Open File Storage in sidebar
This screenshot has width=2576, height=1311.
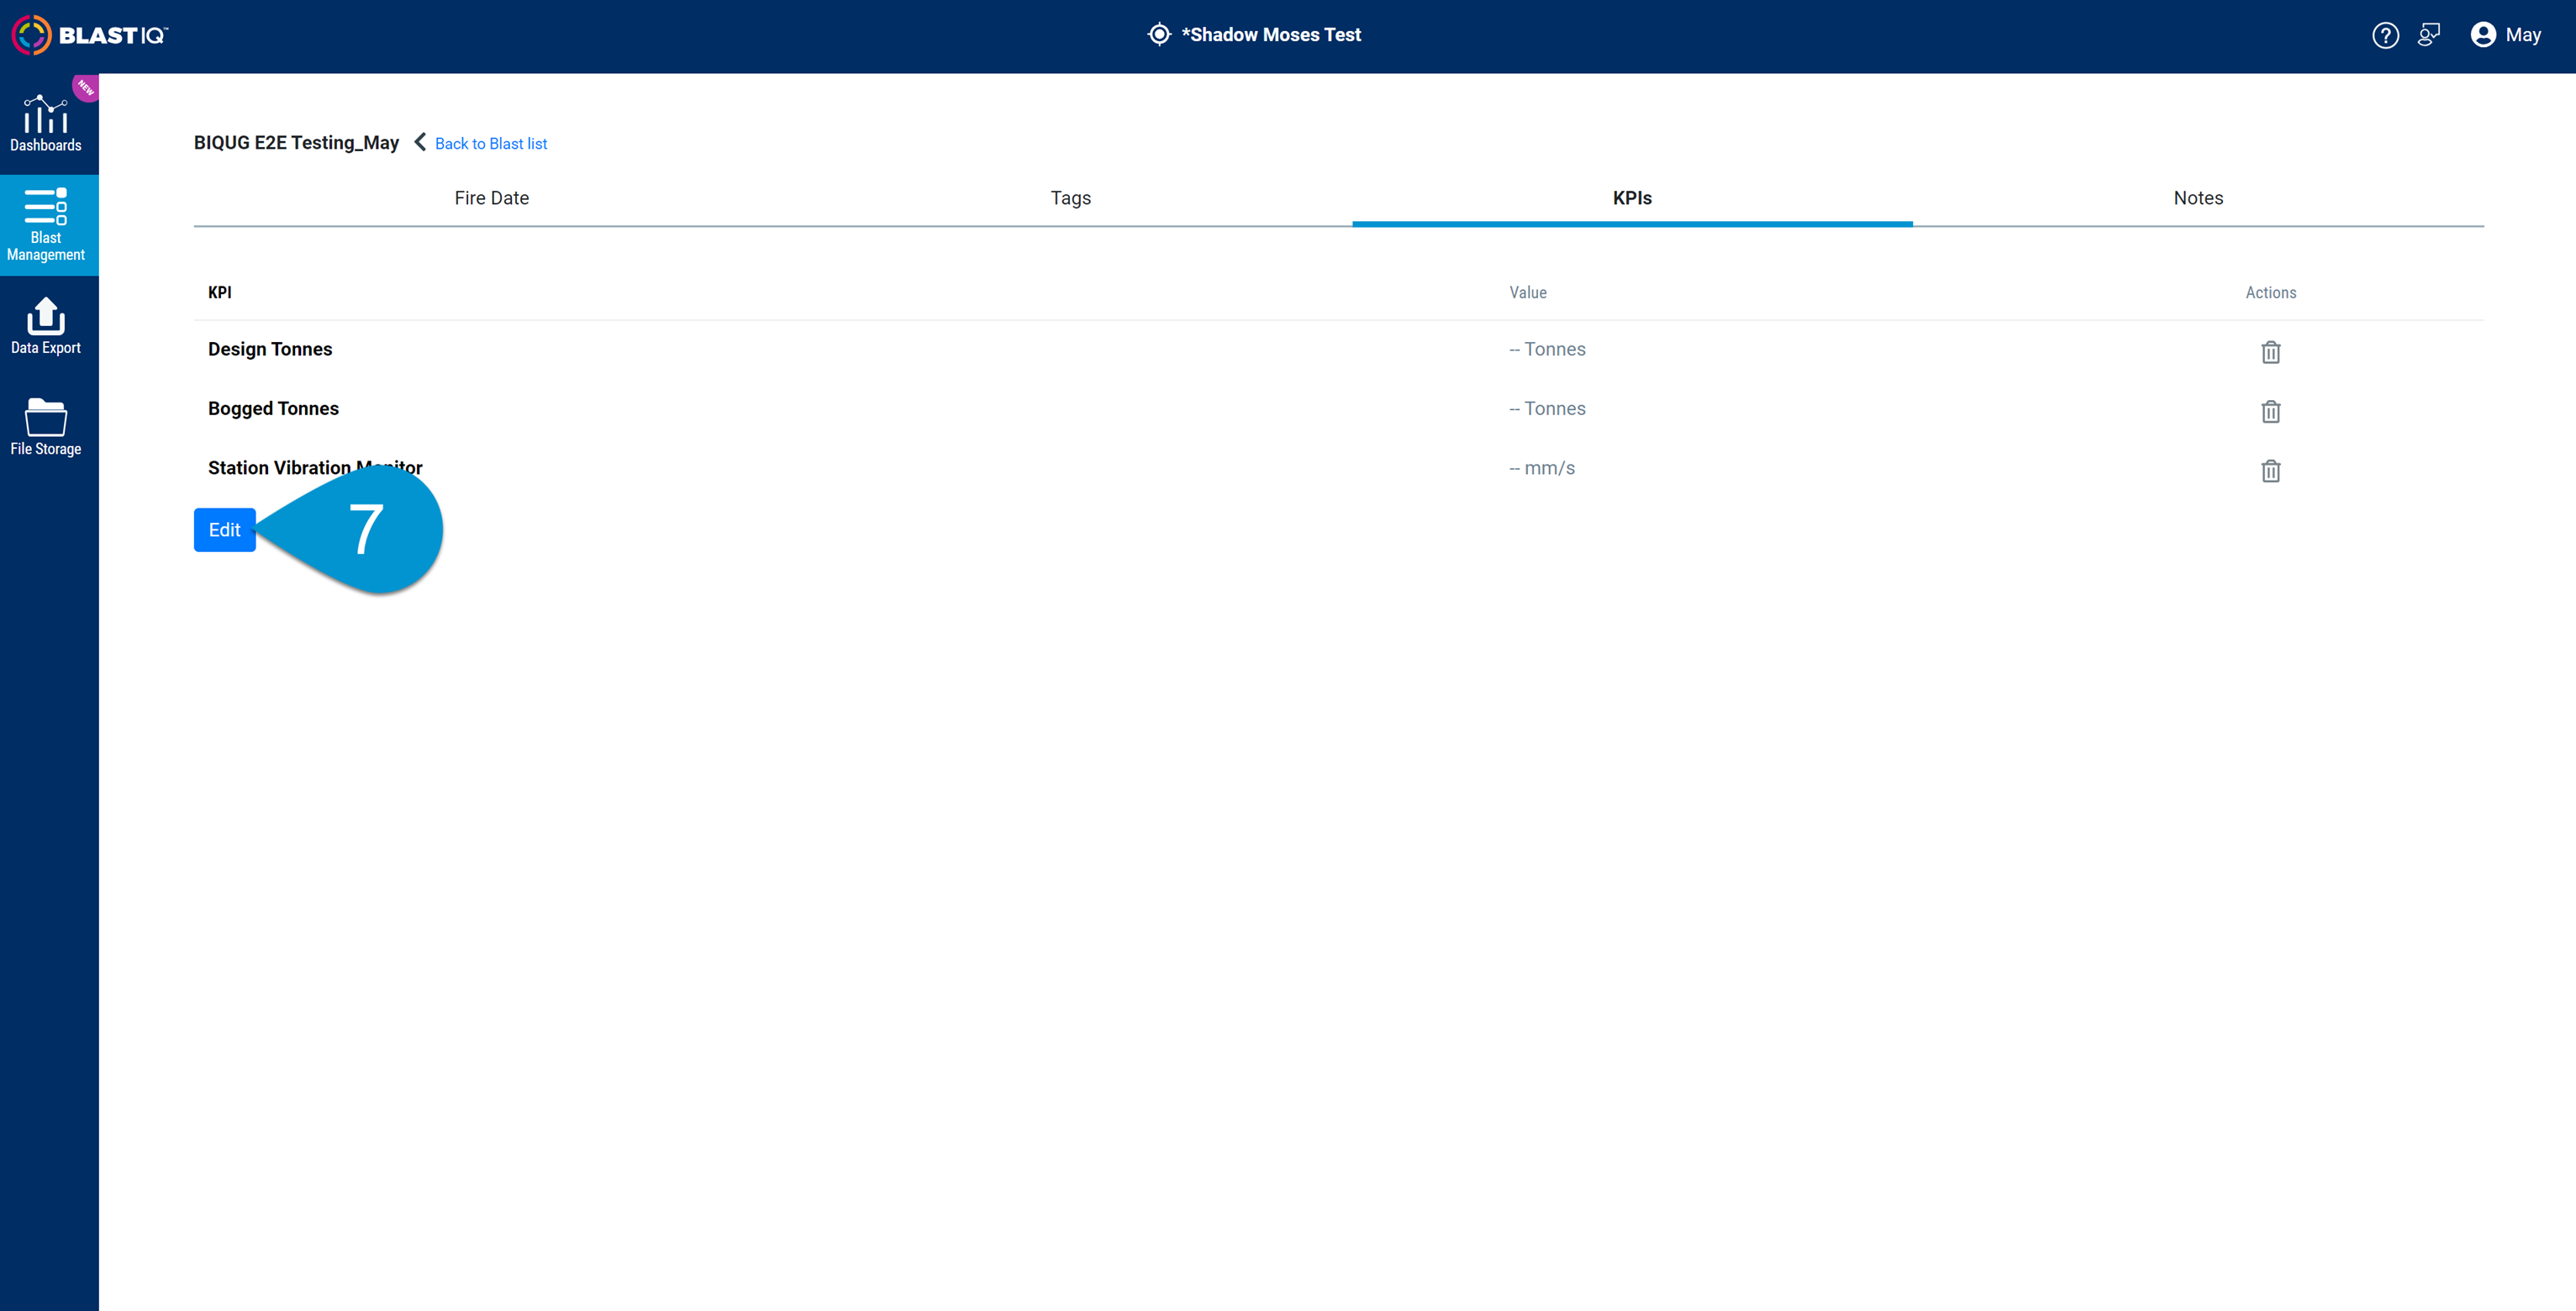46,428
